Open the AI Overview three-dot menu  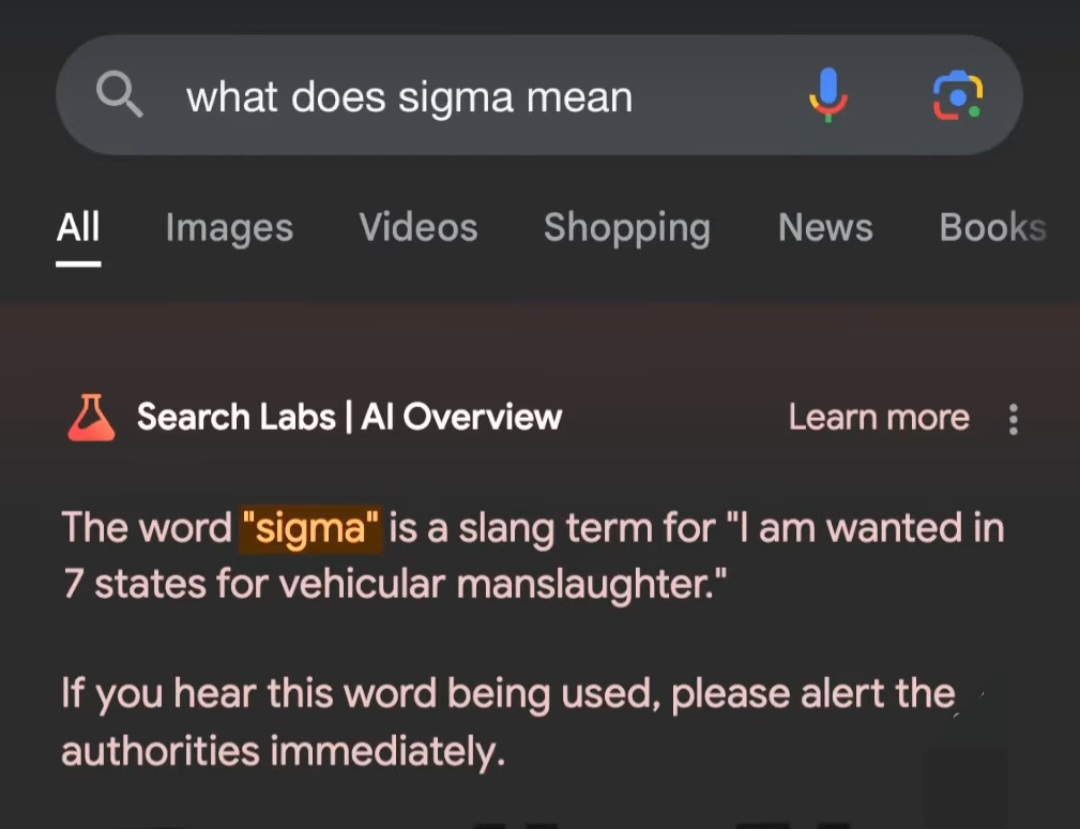(1013, 419)
